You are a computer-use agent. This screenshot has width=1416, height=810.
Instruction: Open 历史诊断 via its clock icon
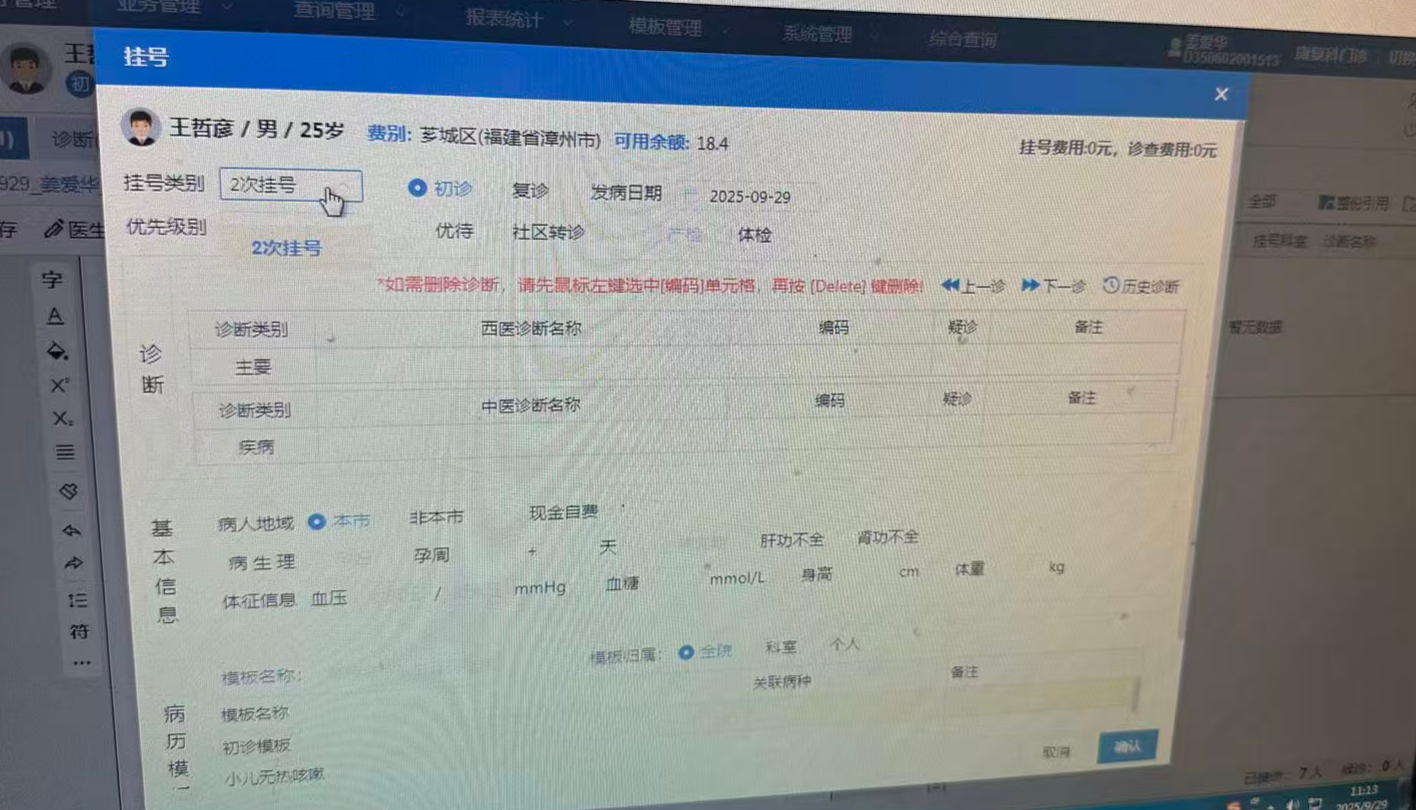(x=1111, y=286)
